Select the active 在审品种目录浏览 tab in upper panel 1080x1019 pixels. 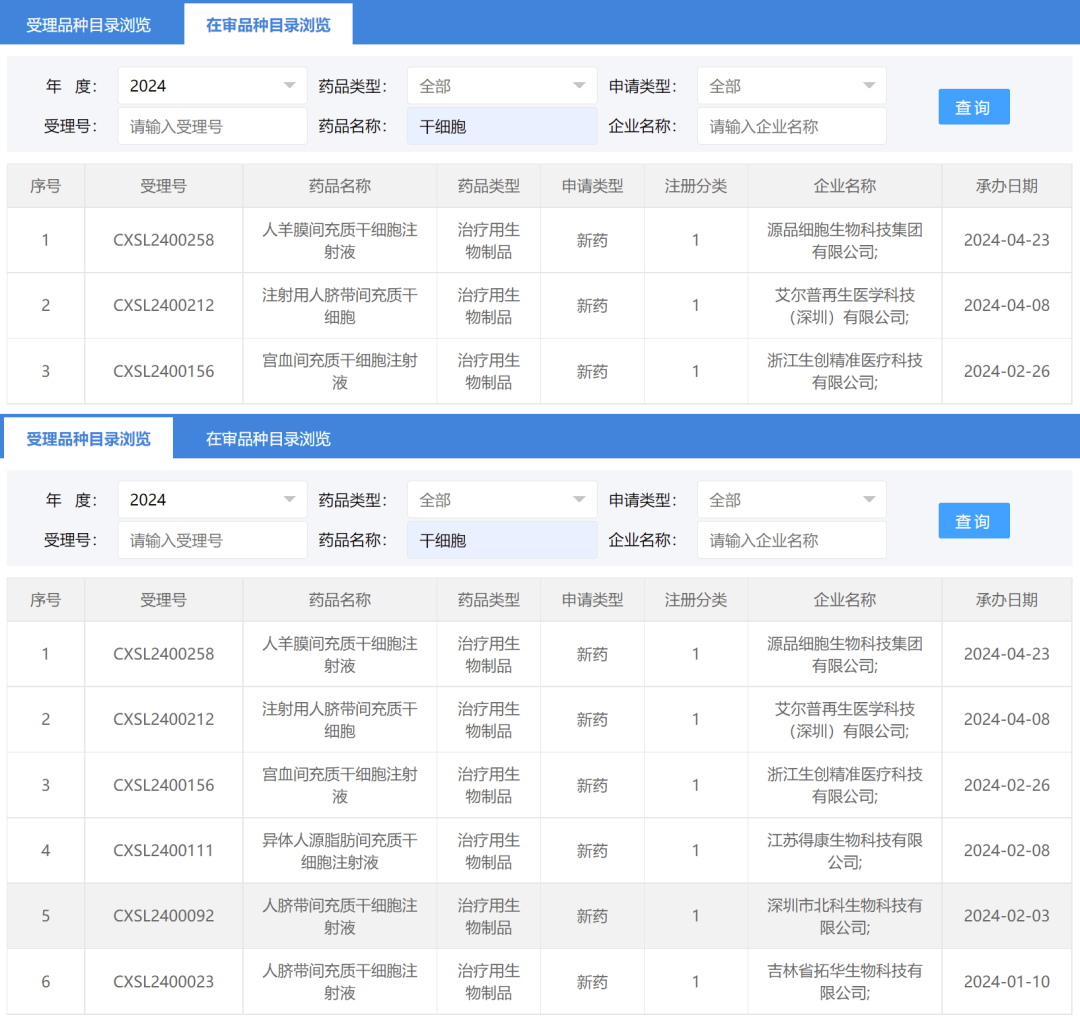(x=268, y=25)
